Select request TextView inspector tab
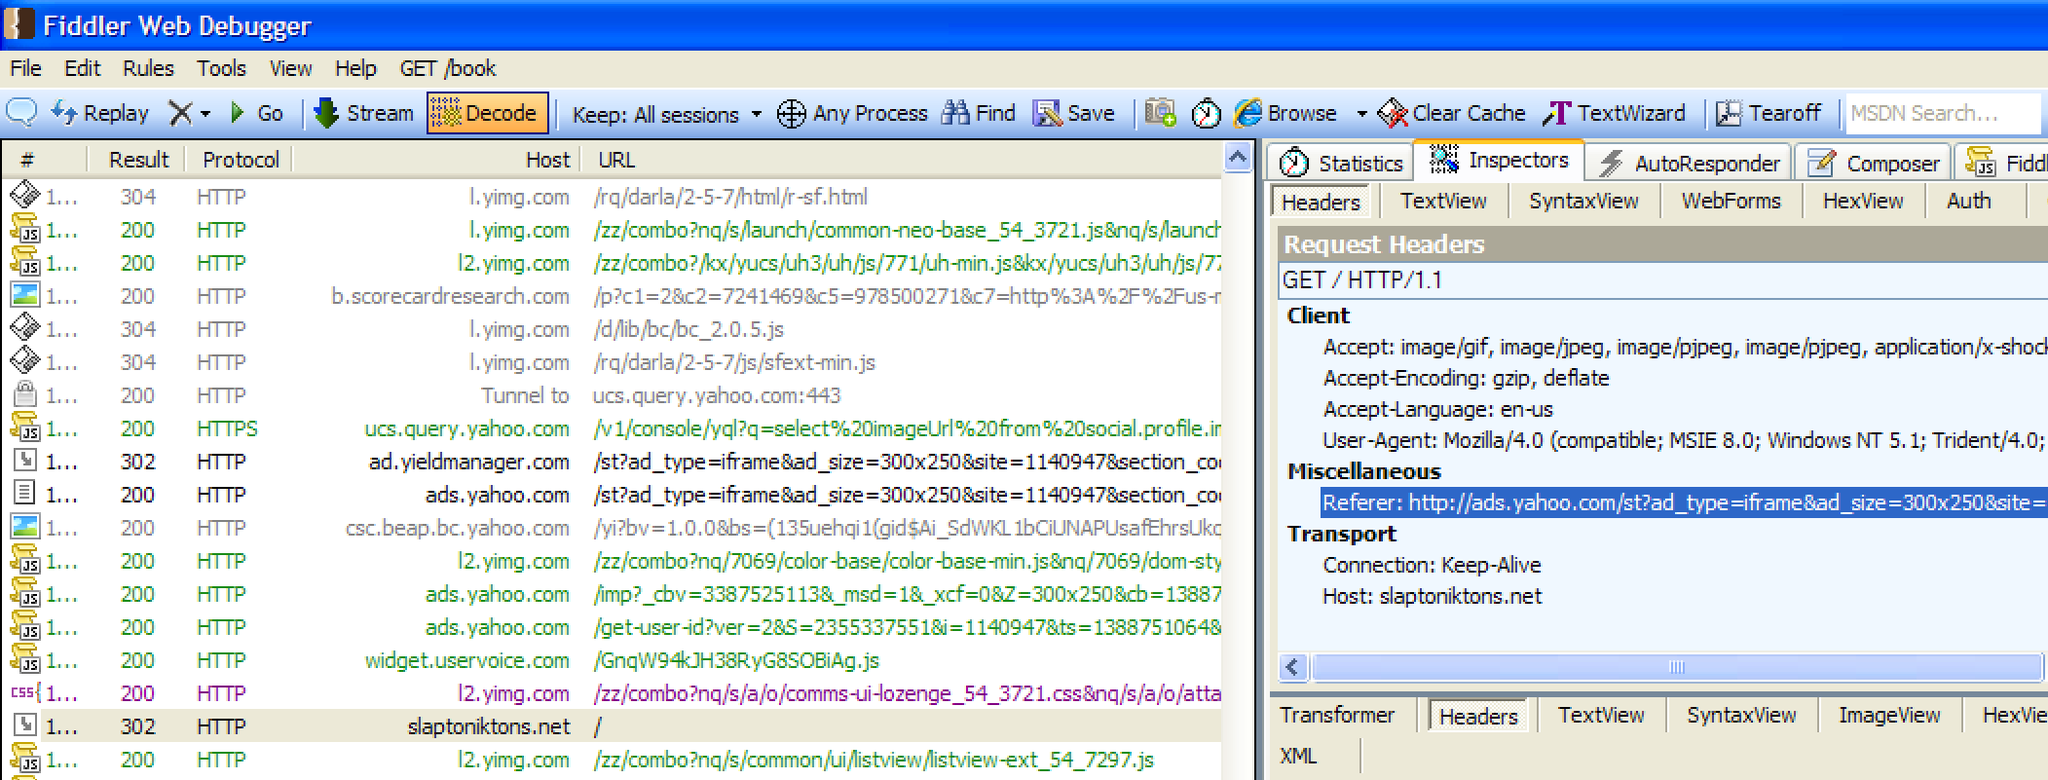The image size is (2048, 780). 1443,201
